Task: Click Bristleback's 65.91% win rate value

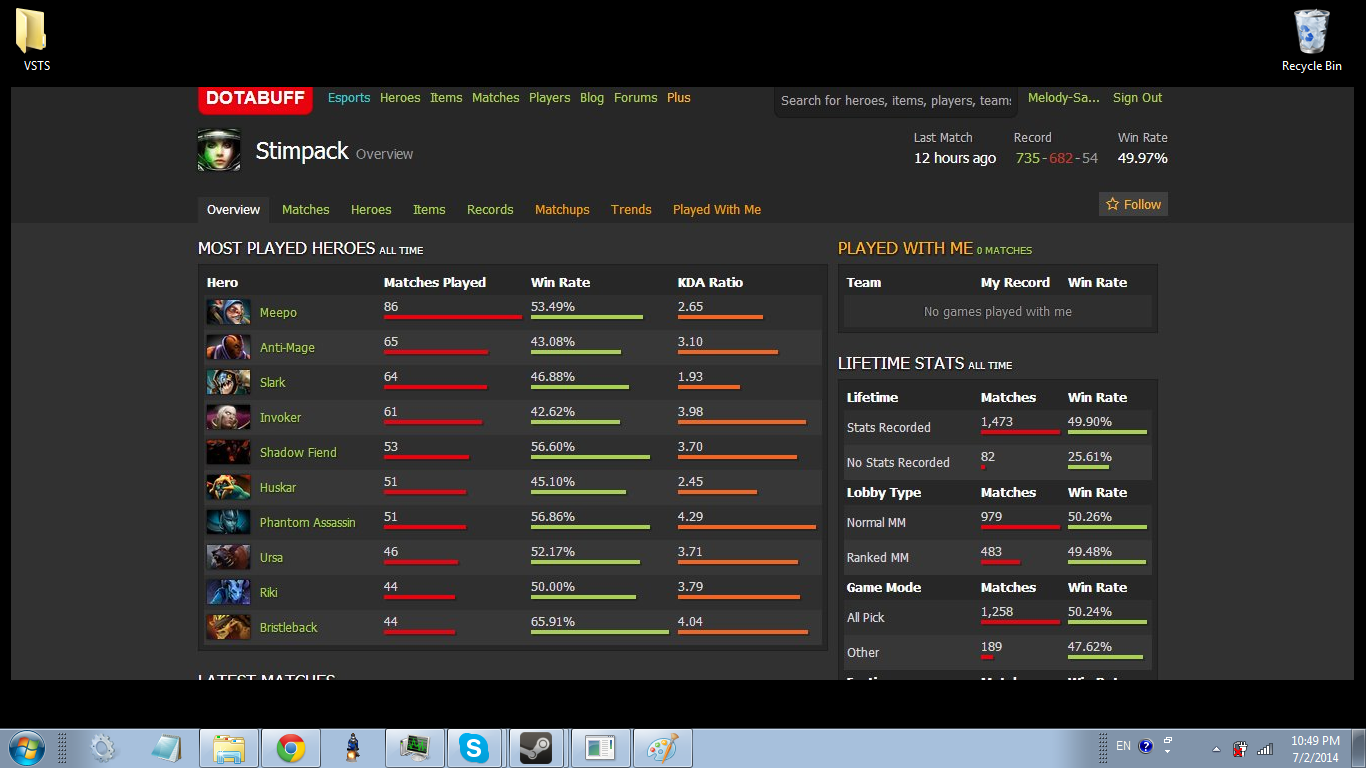Action: 553,622
